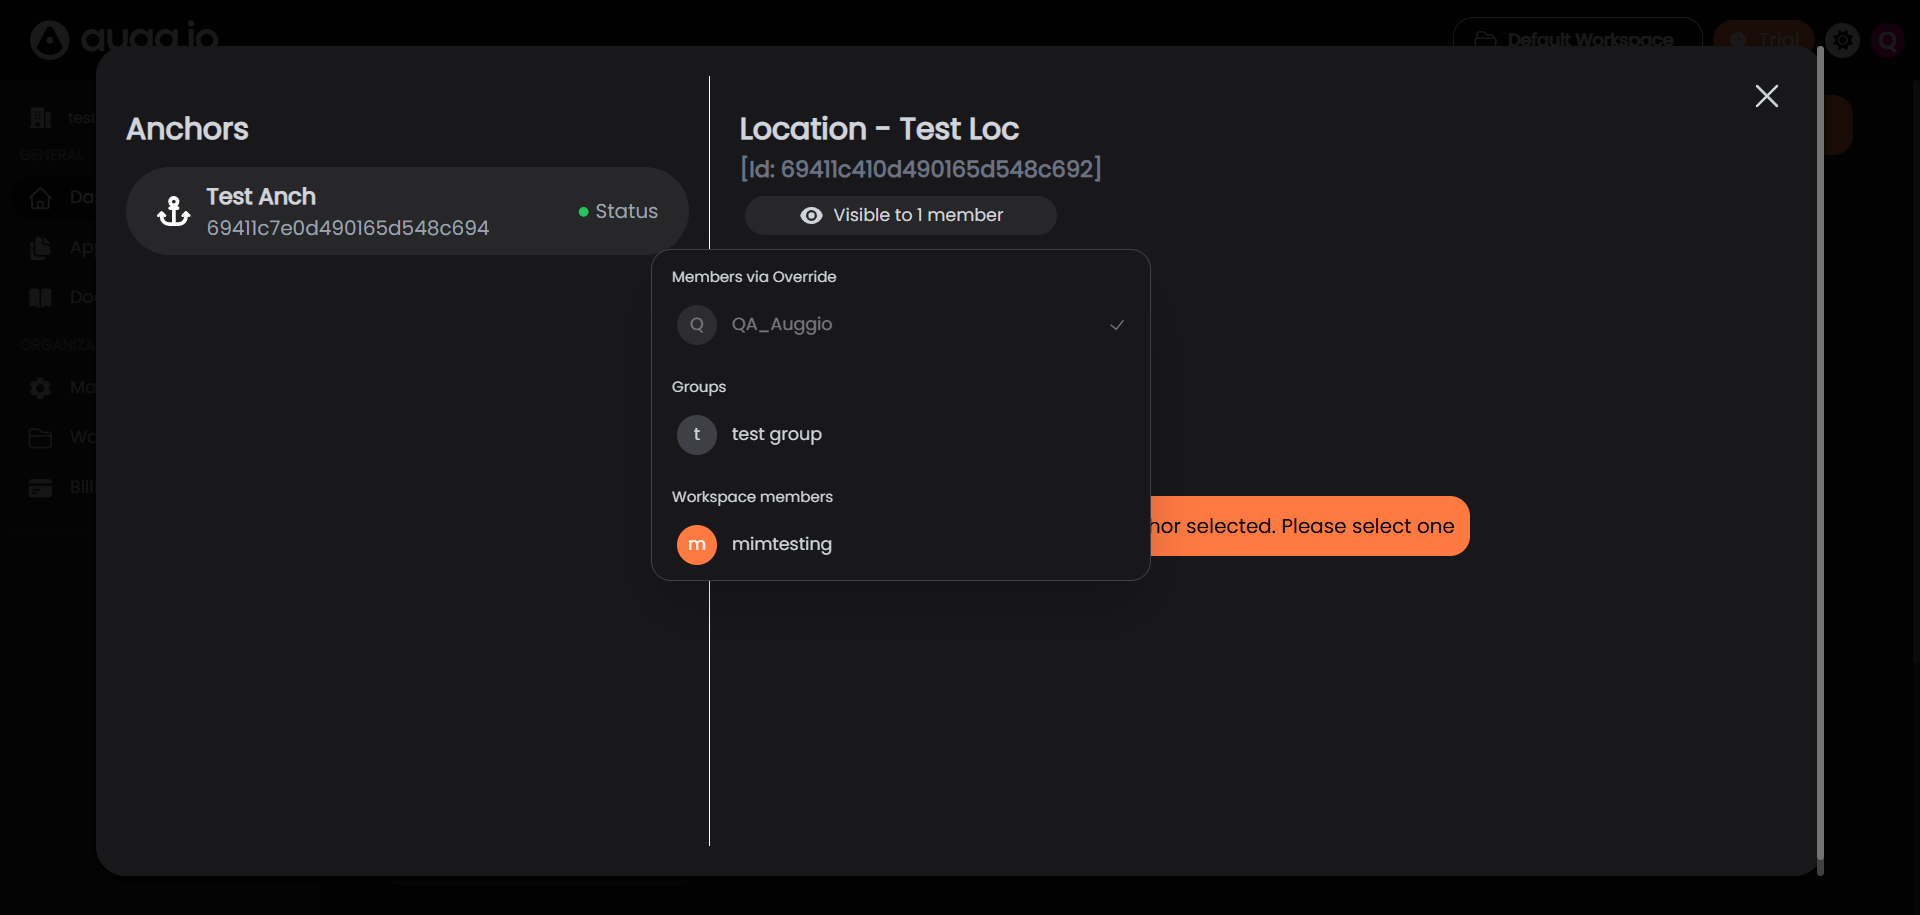Open the settings gear in the top bar
Image resolution: width=1920 pixels, height=915 pixels.
click(1843, 40)
